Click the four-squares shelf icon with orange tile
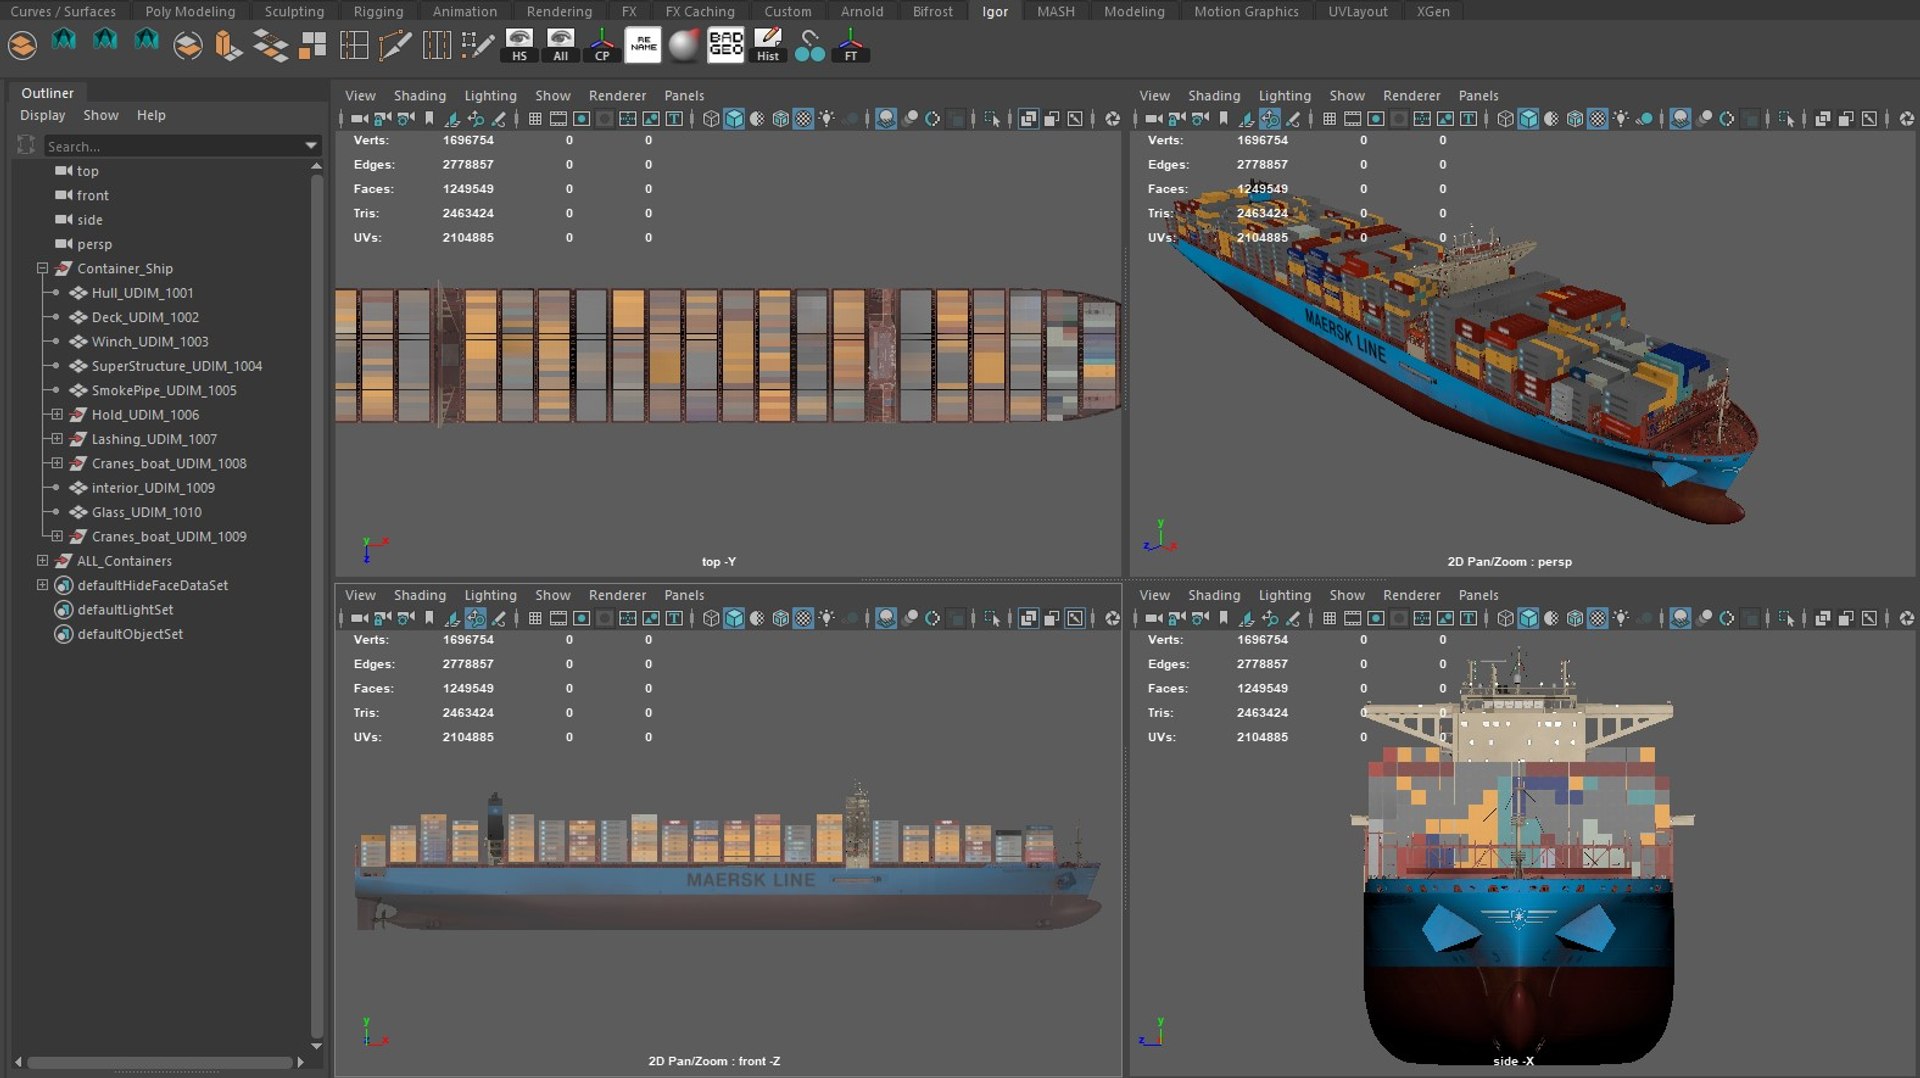Screen dimensions: 1920x1078 [312, 46]
